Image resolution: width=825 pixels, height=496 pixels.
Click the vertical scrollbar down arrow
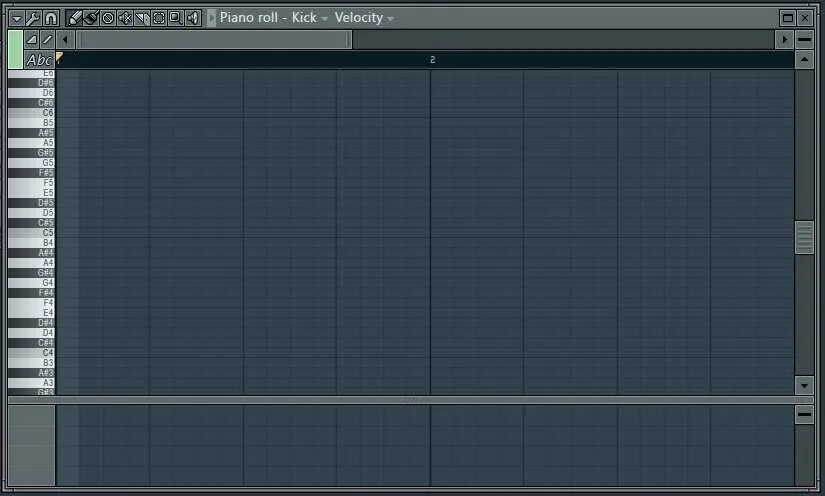804,386
